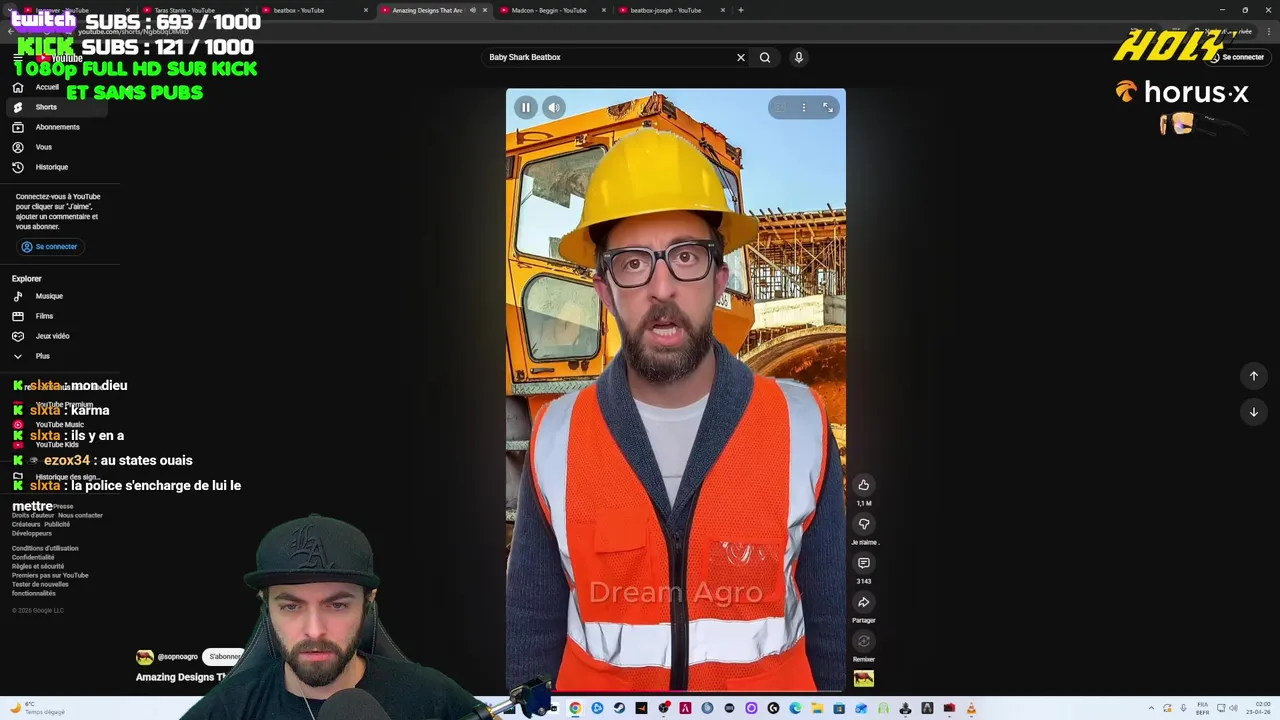Open a new browser tab with plus
Image resolution: width=1280 pixels, height=720 pixels.
pyautogui.click(x=741, y=10)
